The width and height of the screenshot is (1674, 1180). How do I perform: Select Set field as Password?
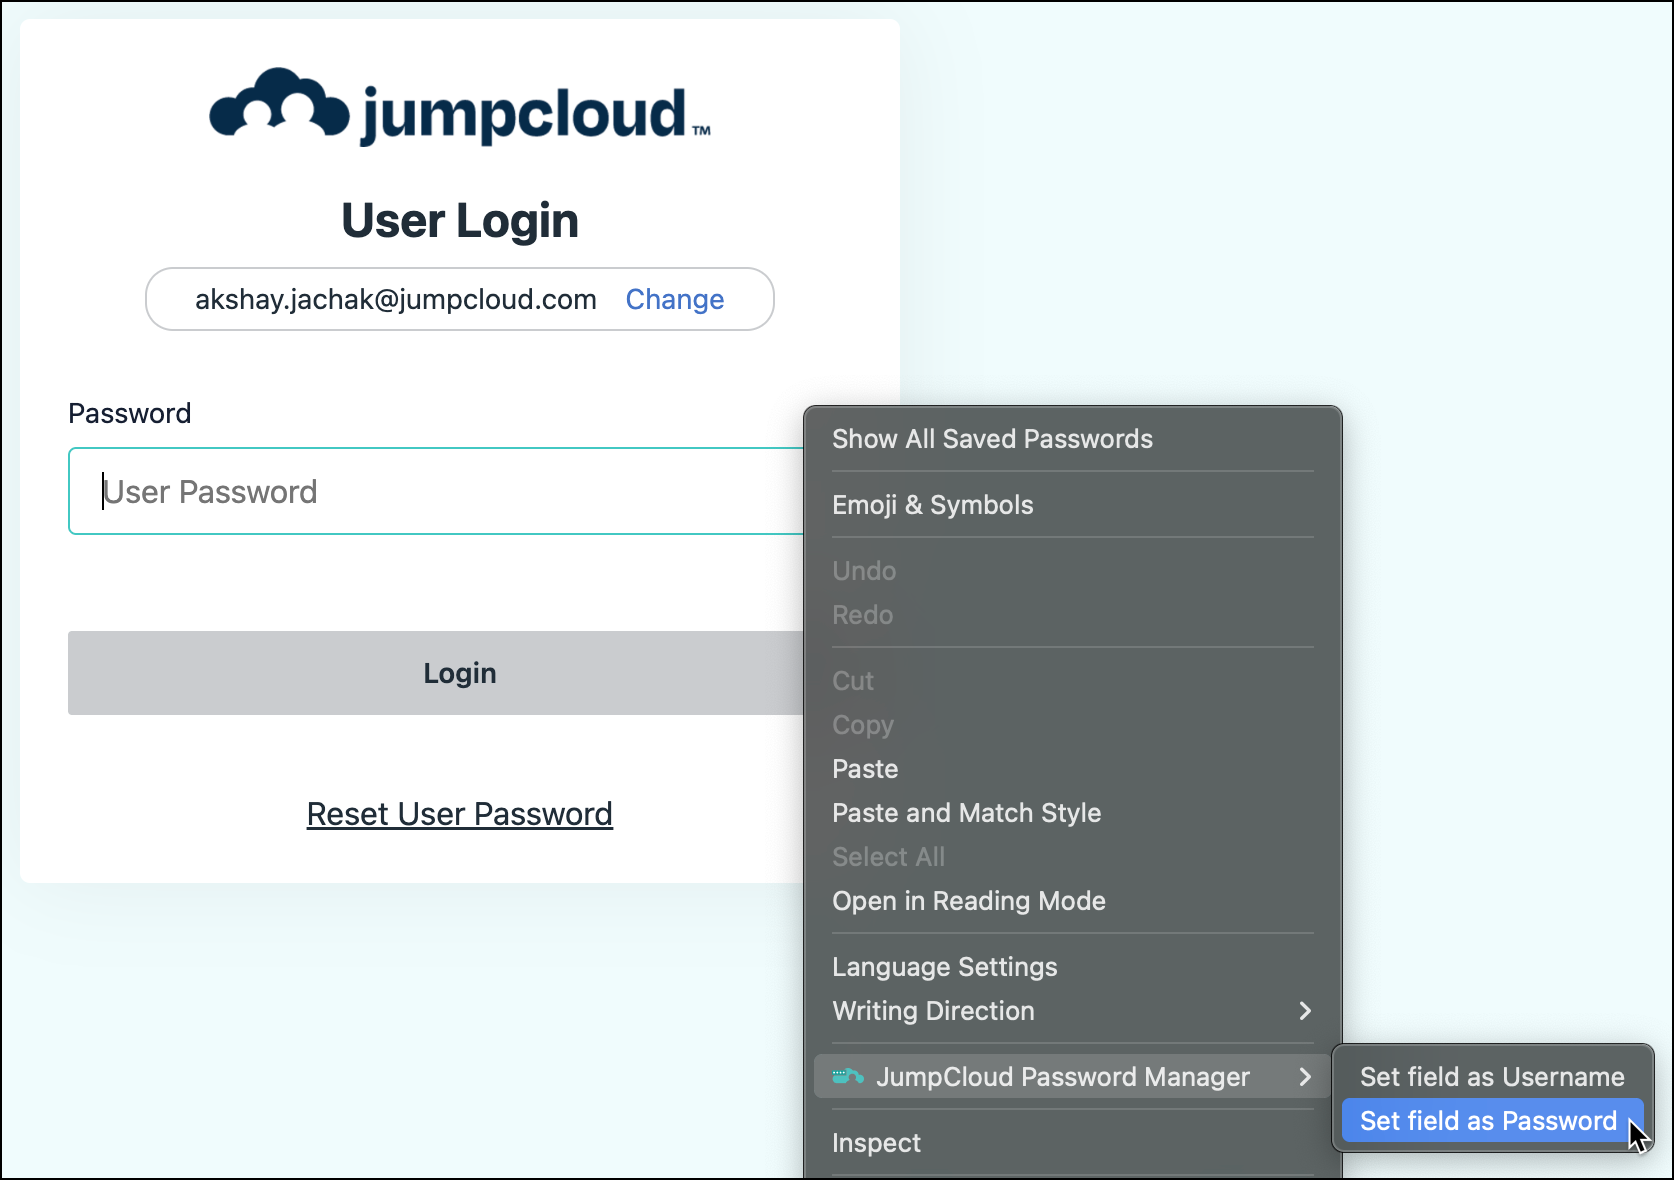(x=1487, y=1120)
